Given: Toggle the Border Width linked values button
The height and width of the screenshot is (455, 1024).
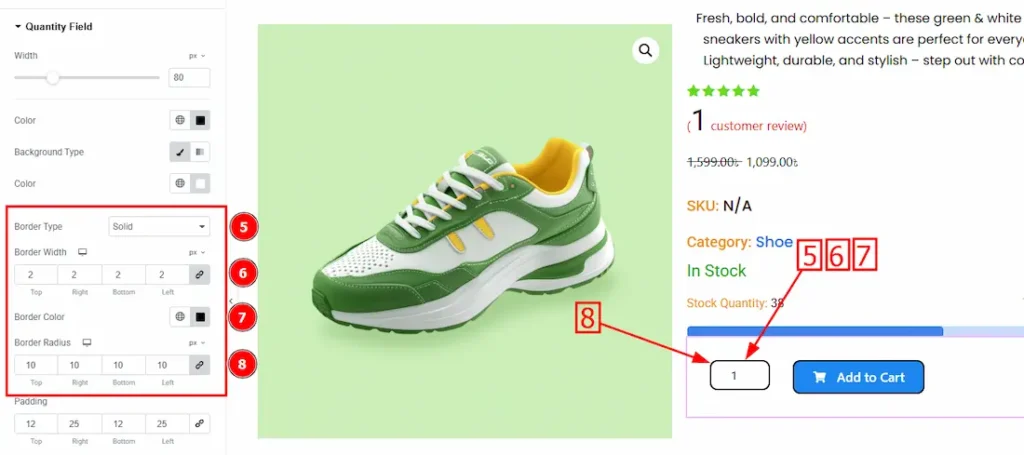Looking at the screenshot, I should 199,275.
